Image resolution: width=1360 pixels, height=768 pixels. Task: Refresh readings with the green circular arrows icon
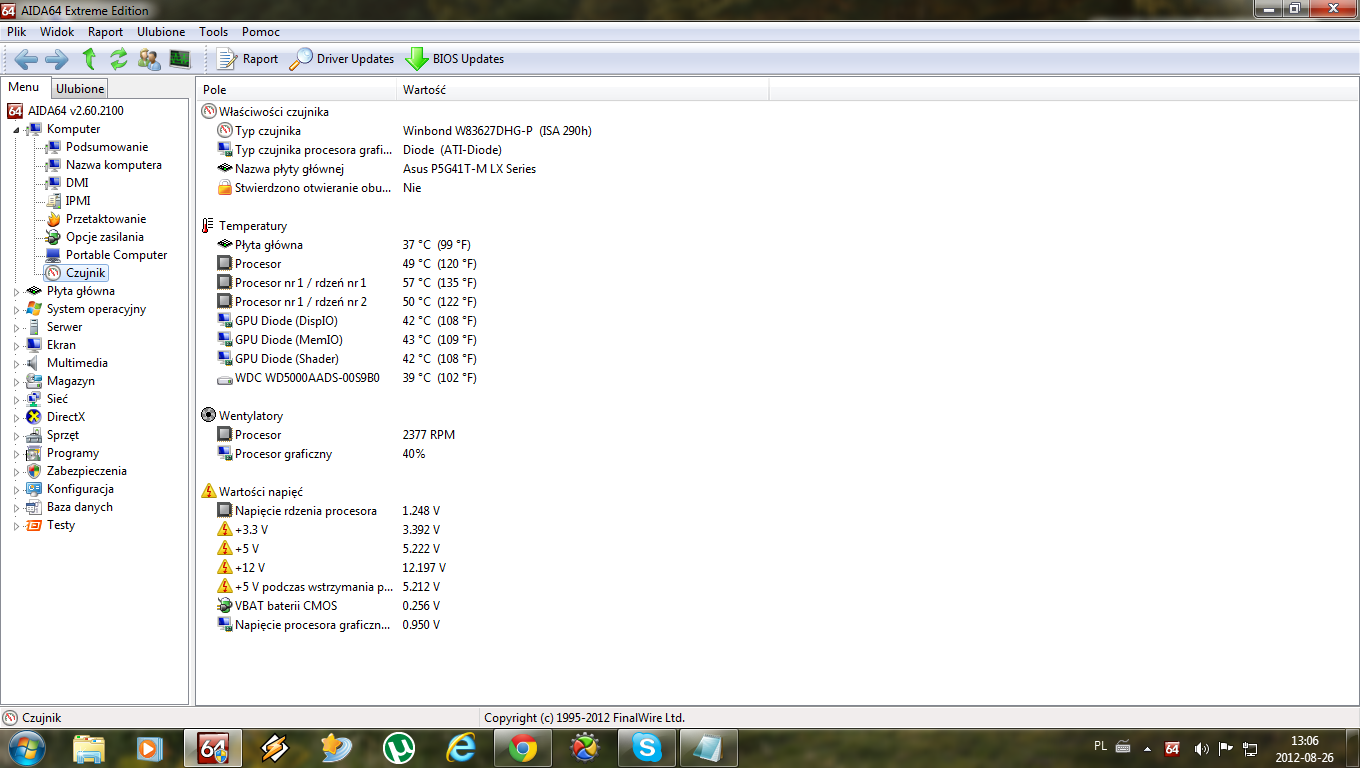click(119, 59)
